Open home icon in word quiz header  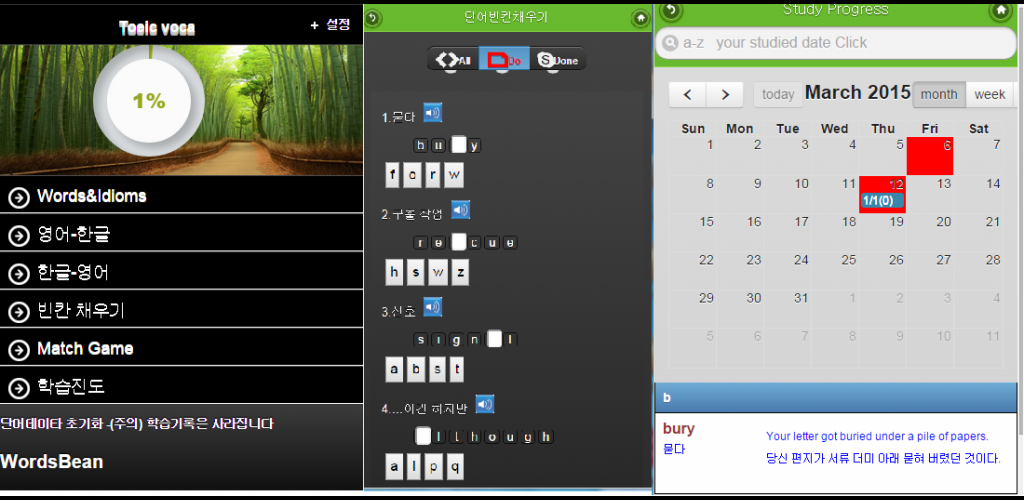click(x=641, y=18)
